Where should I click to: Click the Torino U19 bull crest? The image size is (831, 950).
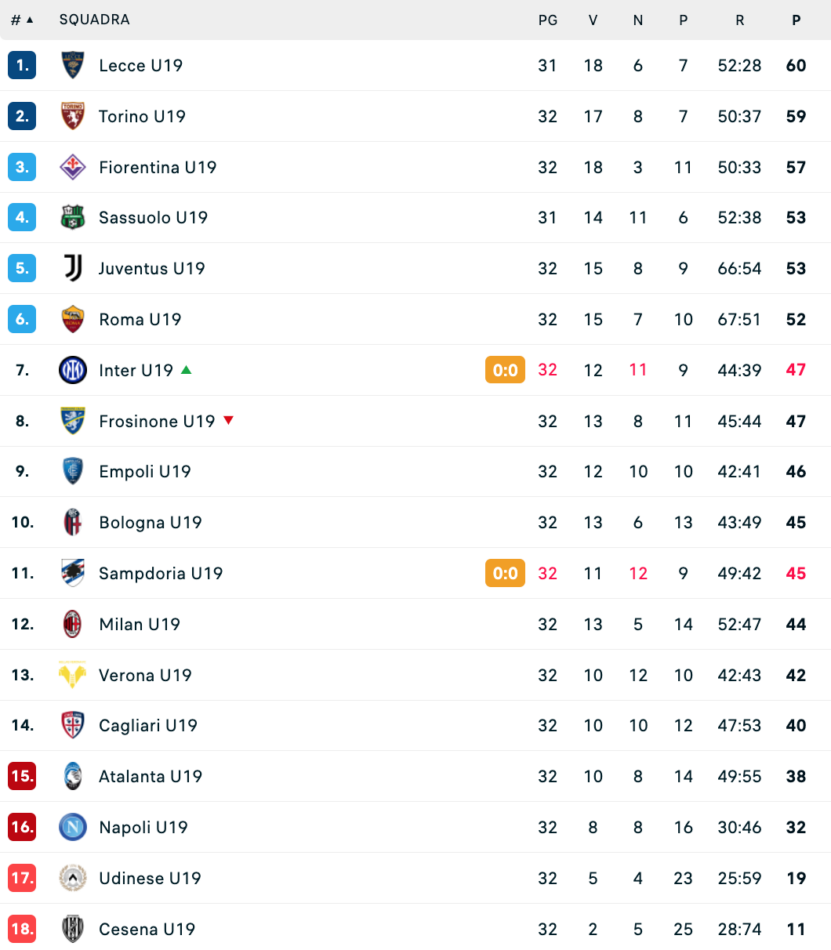point(73,116)
